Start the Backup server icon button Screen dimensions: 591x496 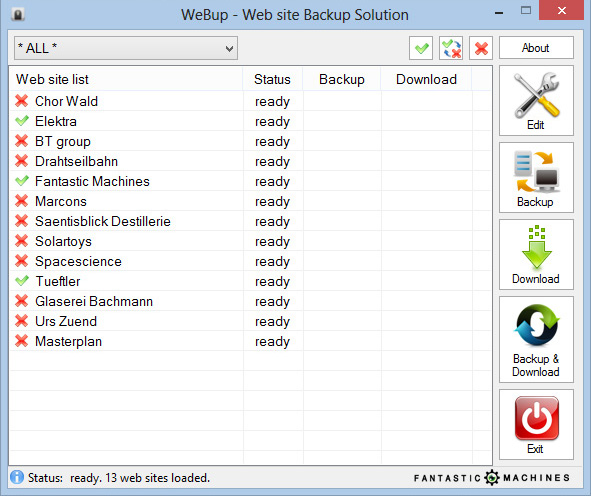pos(536,178)
